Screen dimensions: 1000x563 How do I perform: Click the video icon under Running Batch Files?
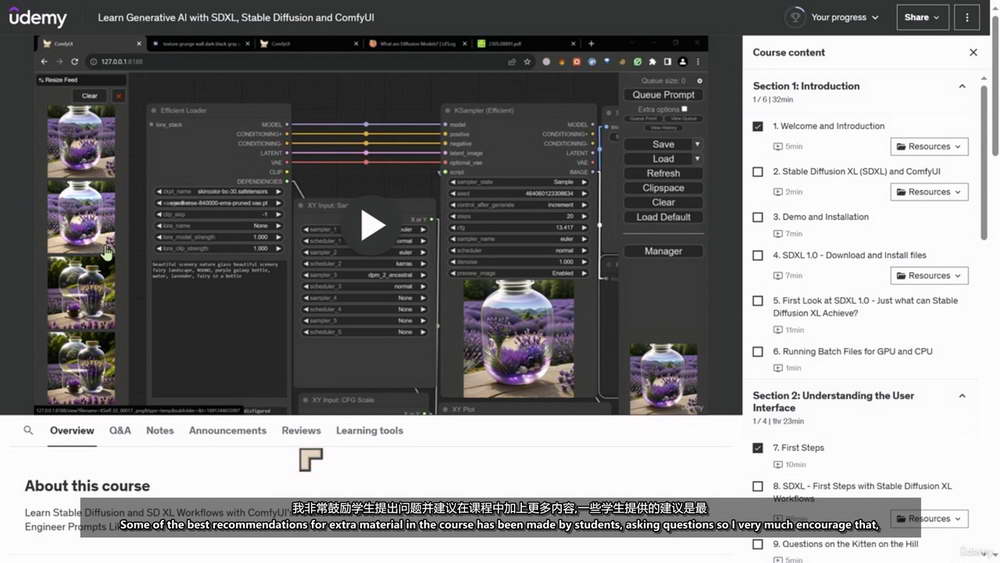coord(777,368)
